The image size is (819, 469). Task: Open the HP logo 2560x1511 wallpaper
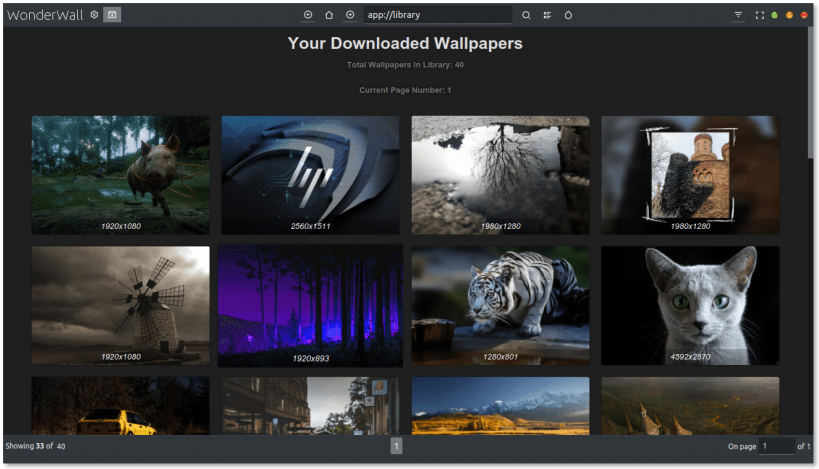(310, 175)
